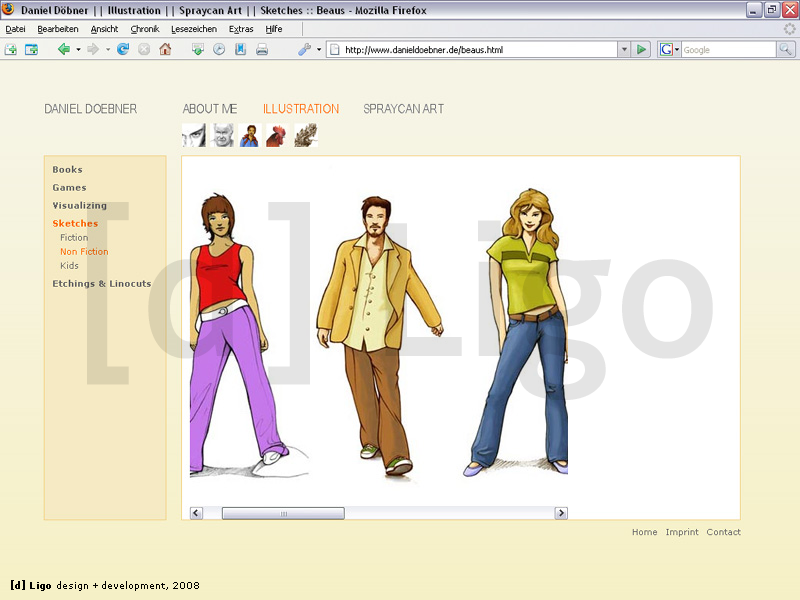This screenshot has height=600, width=800.
Task: Open the Fiction sub-category
Action: point(74,237)
